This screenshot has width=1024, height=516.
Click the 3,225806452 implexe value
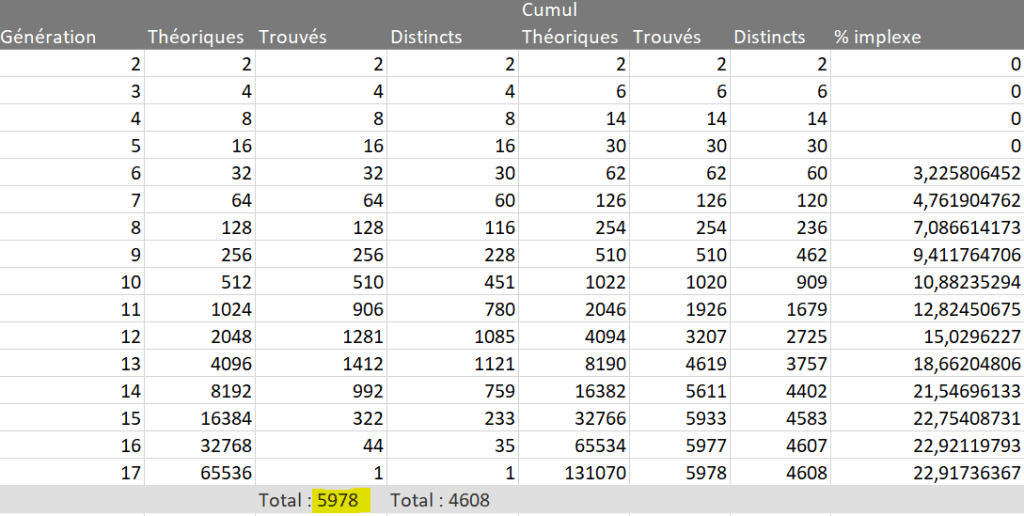tap(960, 173)
